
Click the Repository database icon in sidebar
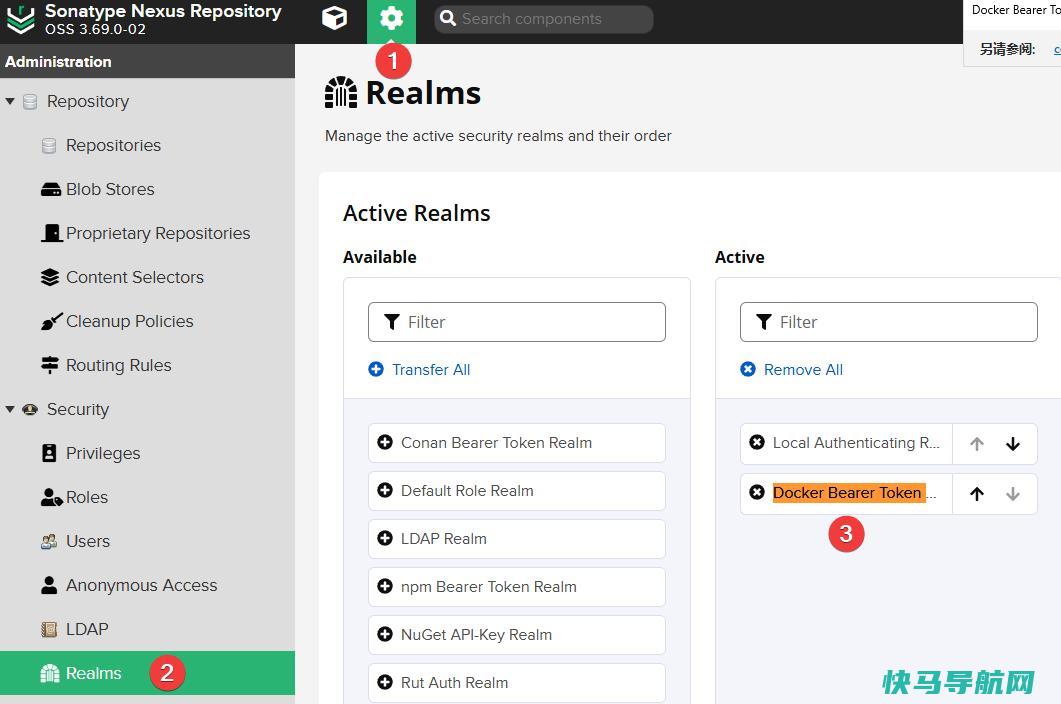30,102
